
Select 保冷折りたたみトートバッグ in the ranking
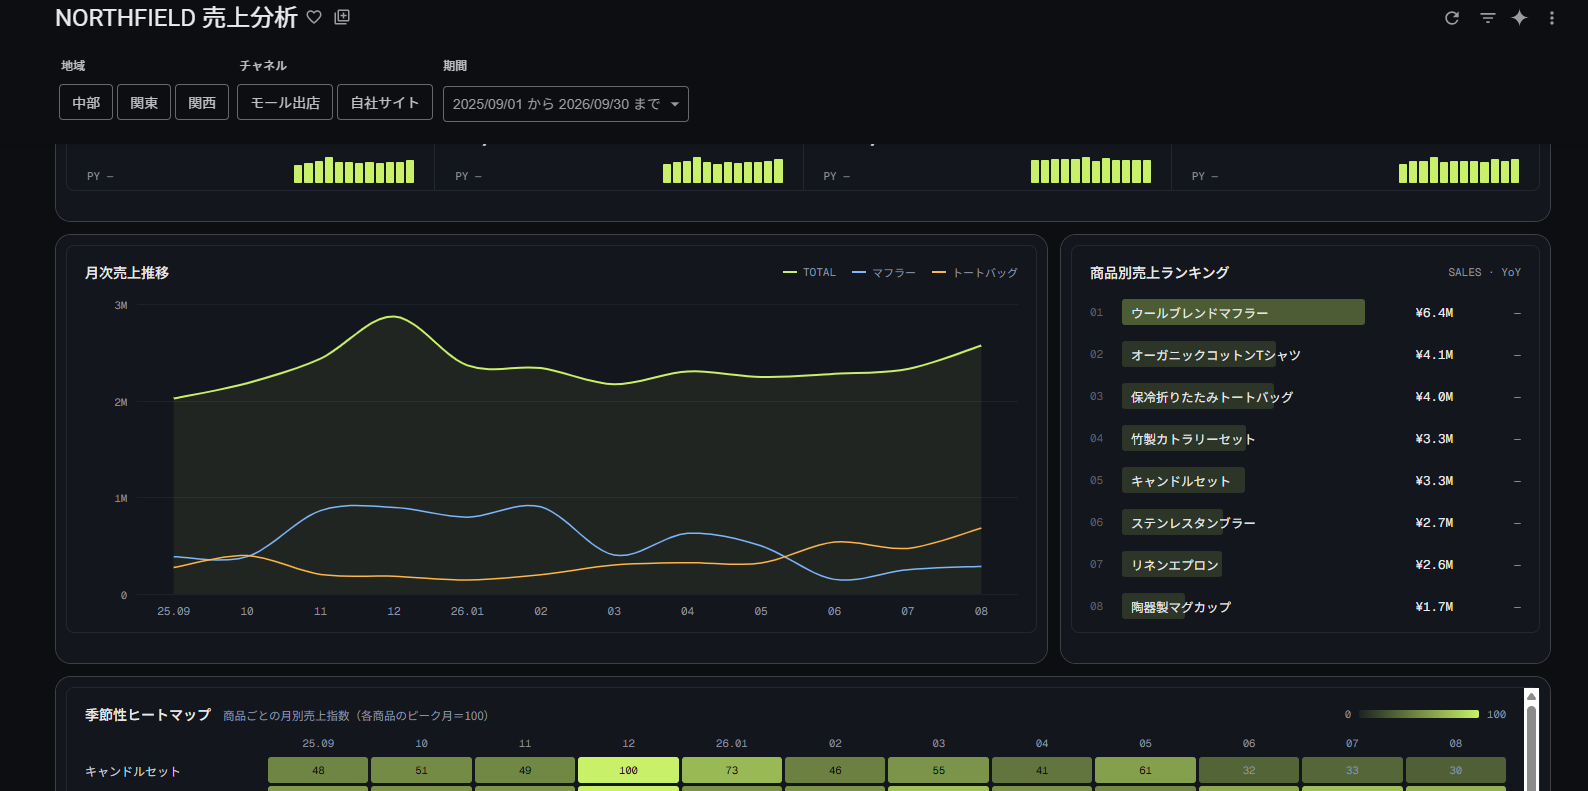1211,397
